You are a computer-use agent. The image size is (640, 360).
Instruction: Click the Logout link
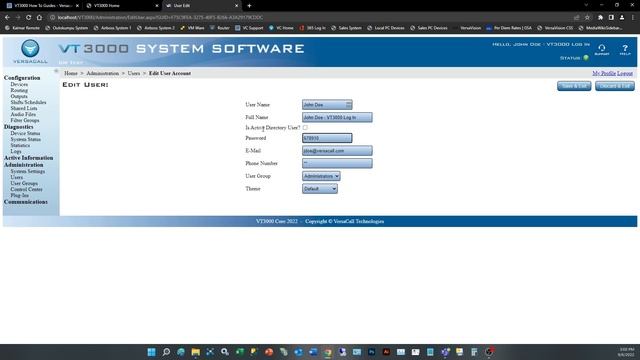[x=624, y=73]
